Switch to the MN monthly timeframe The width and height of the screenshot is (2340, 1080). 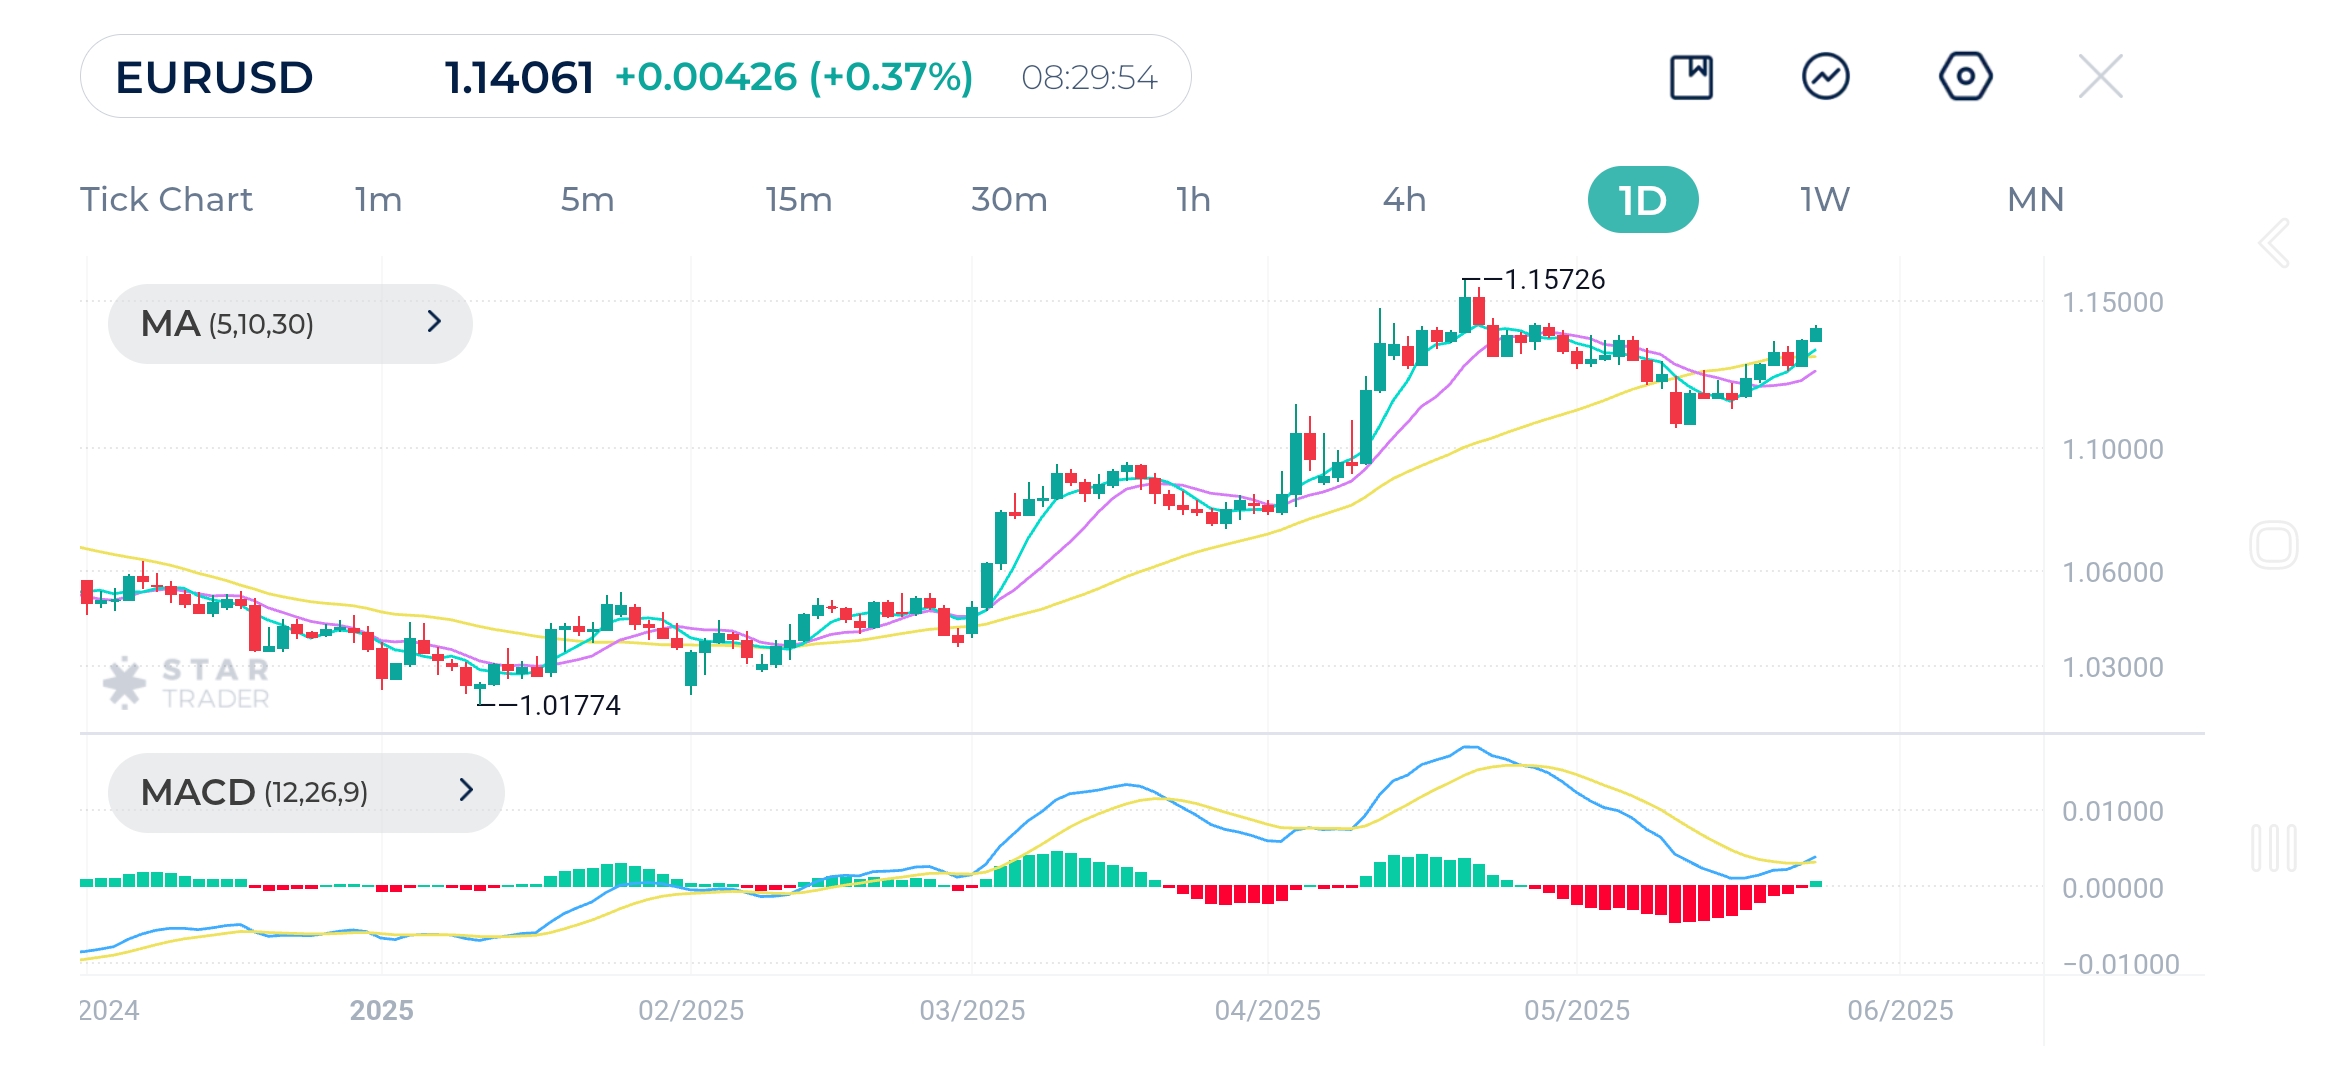tap(2035, 200)
